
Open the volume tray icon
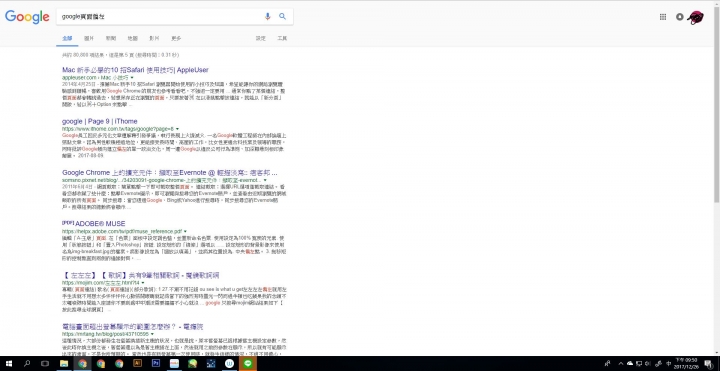click(648, 364)
